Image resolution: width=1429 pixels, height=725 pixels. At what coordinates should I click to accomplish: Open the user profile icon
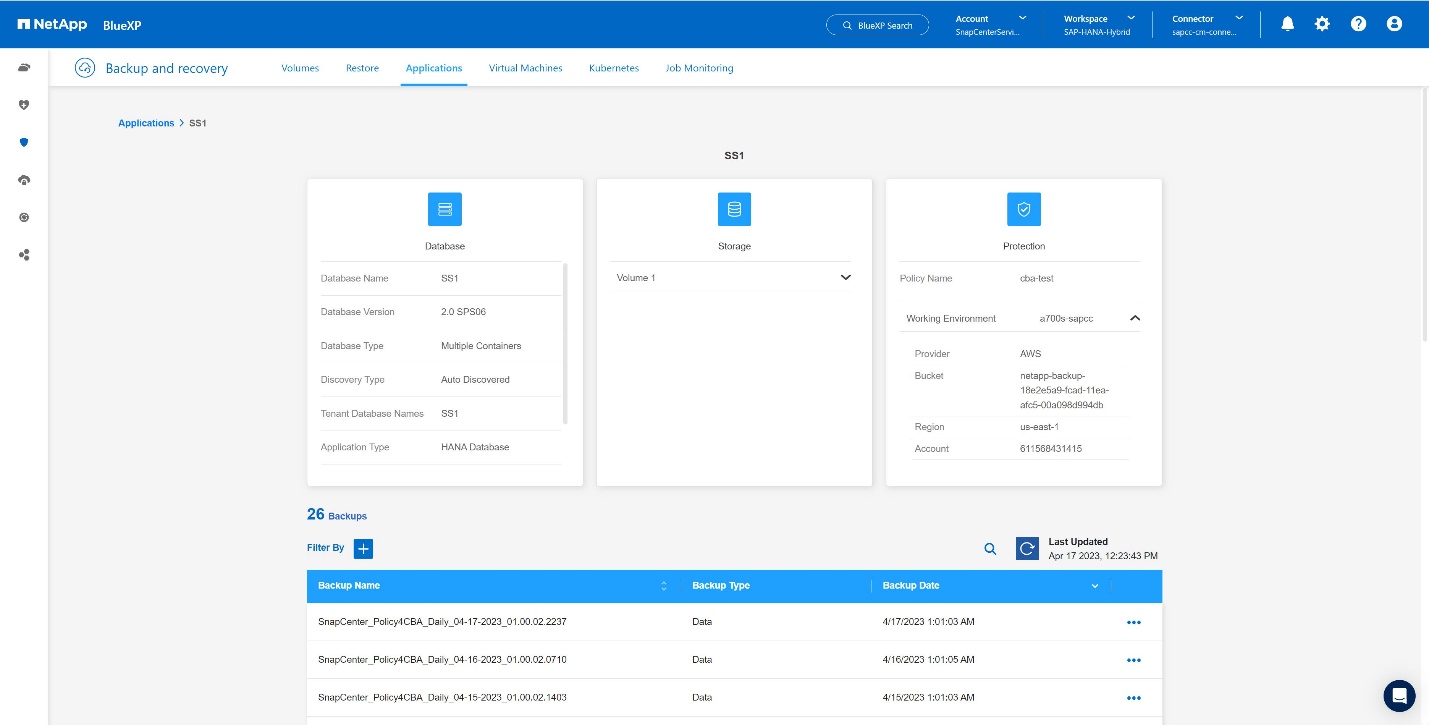point(1394,24)
